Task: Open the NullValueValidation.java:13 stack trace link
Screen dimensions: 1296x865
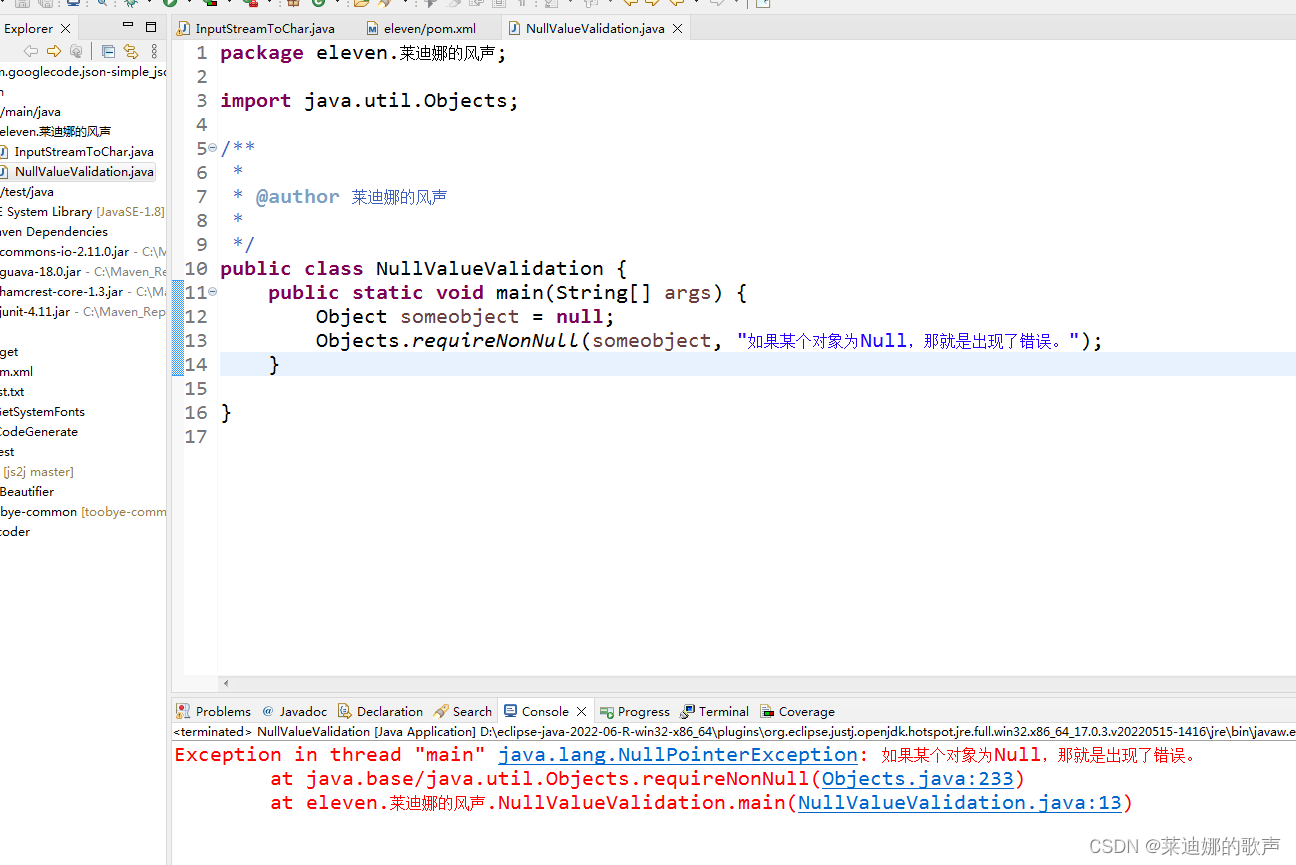Action: [958, 802]
